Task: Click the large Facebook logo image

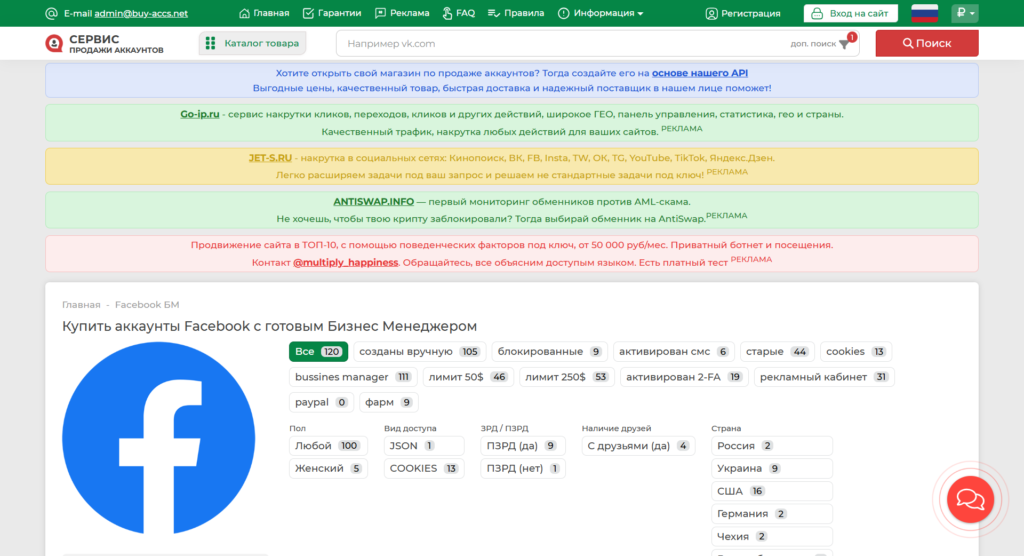Action: tap(159, 438)
